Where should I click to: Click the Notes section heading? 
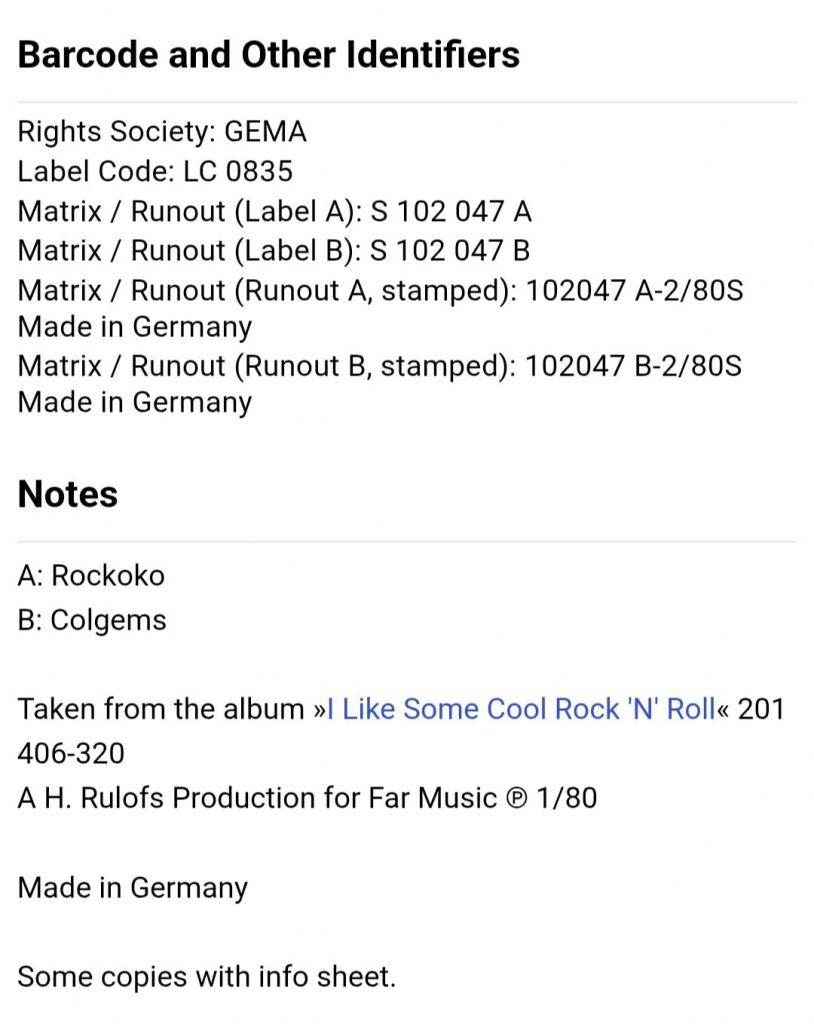68,494
